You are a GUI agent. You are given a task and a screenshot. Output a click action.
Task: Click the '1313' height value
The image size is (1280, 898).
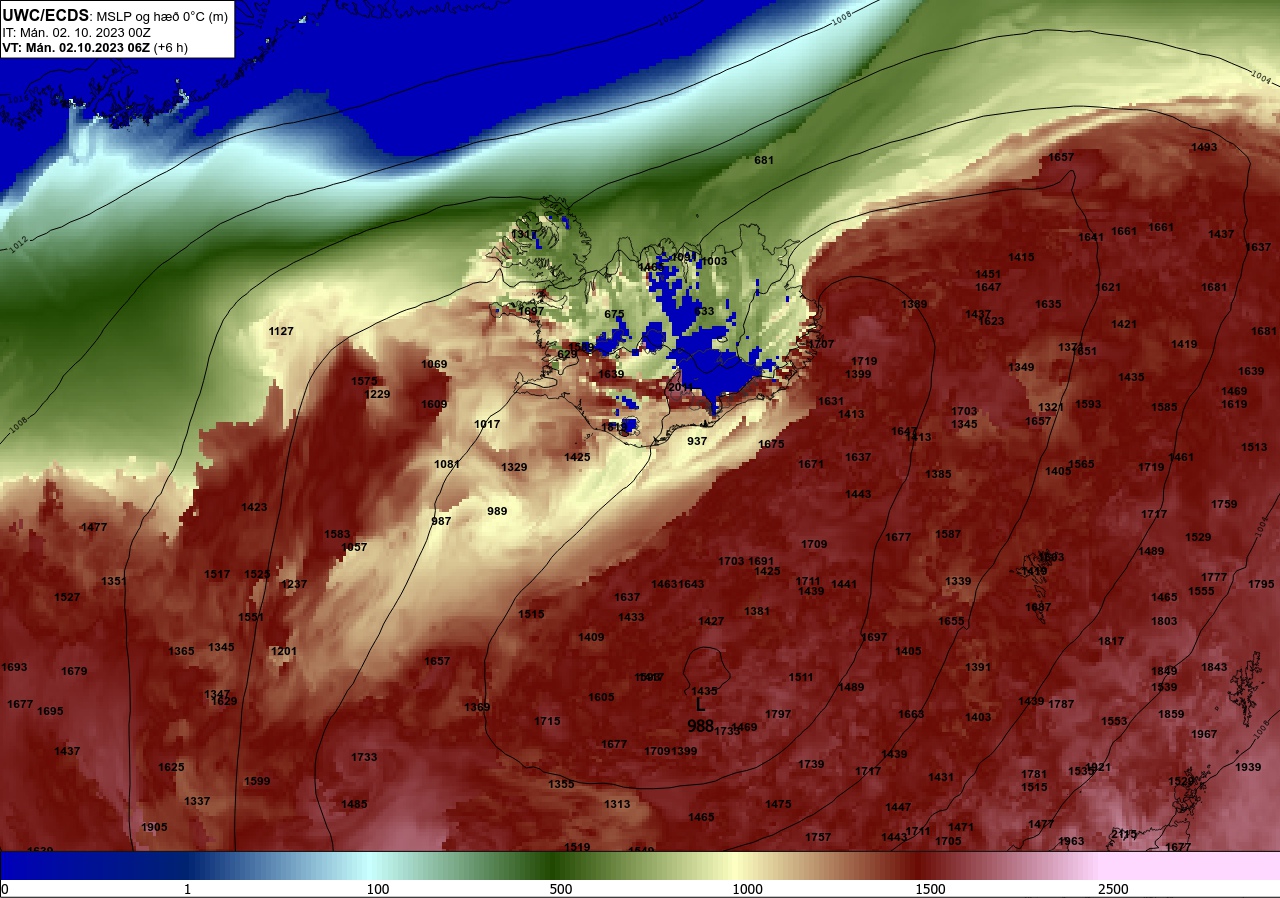tap(617, 804)
